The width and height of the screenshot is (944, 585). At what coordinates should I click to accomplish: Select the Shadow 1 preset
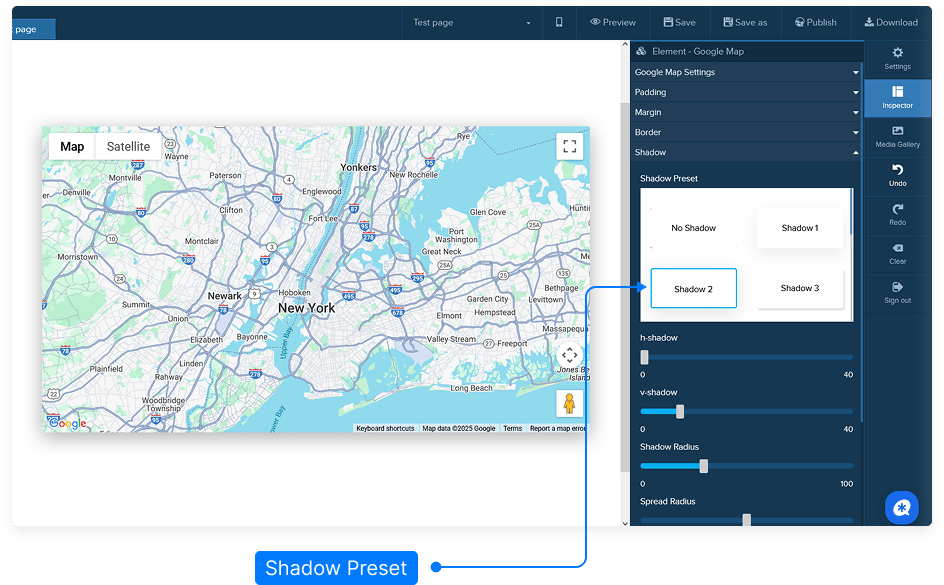799,228
